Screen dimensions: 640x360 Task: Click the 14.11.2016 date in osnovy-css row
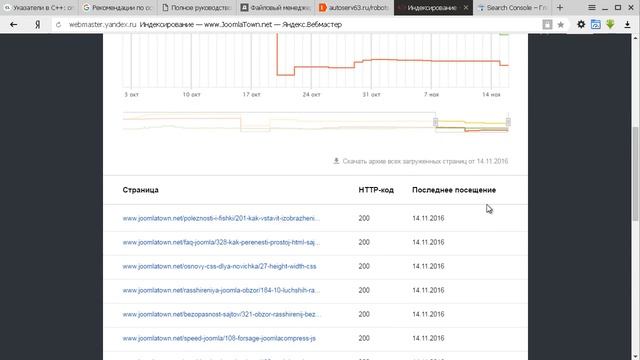[428, 267]
